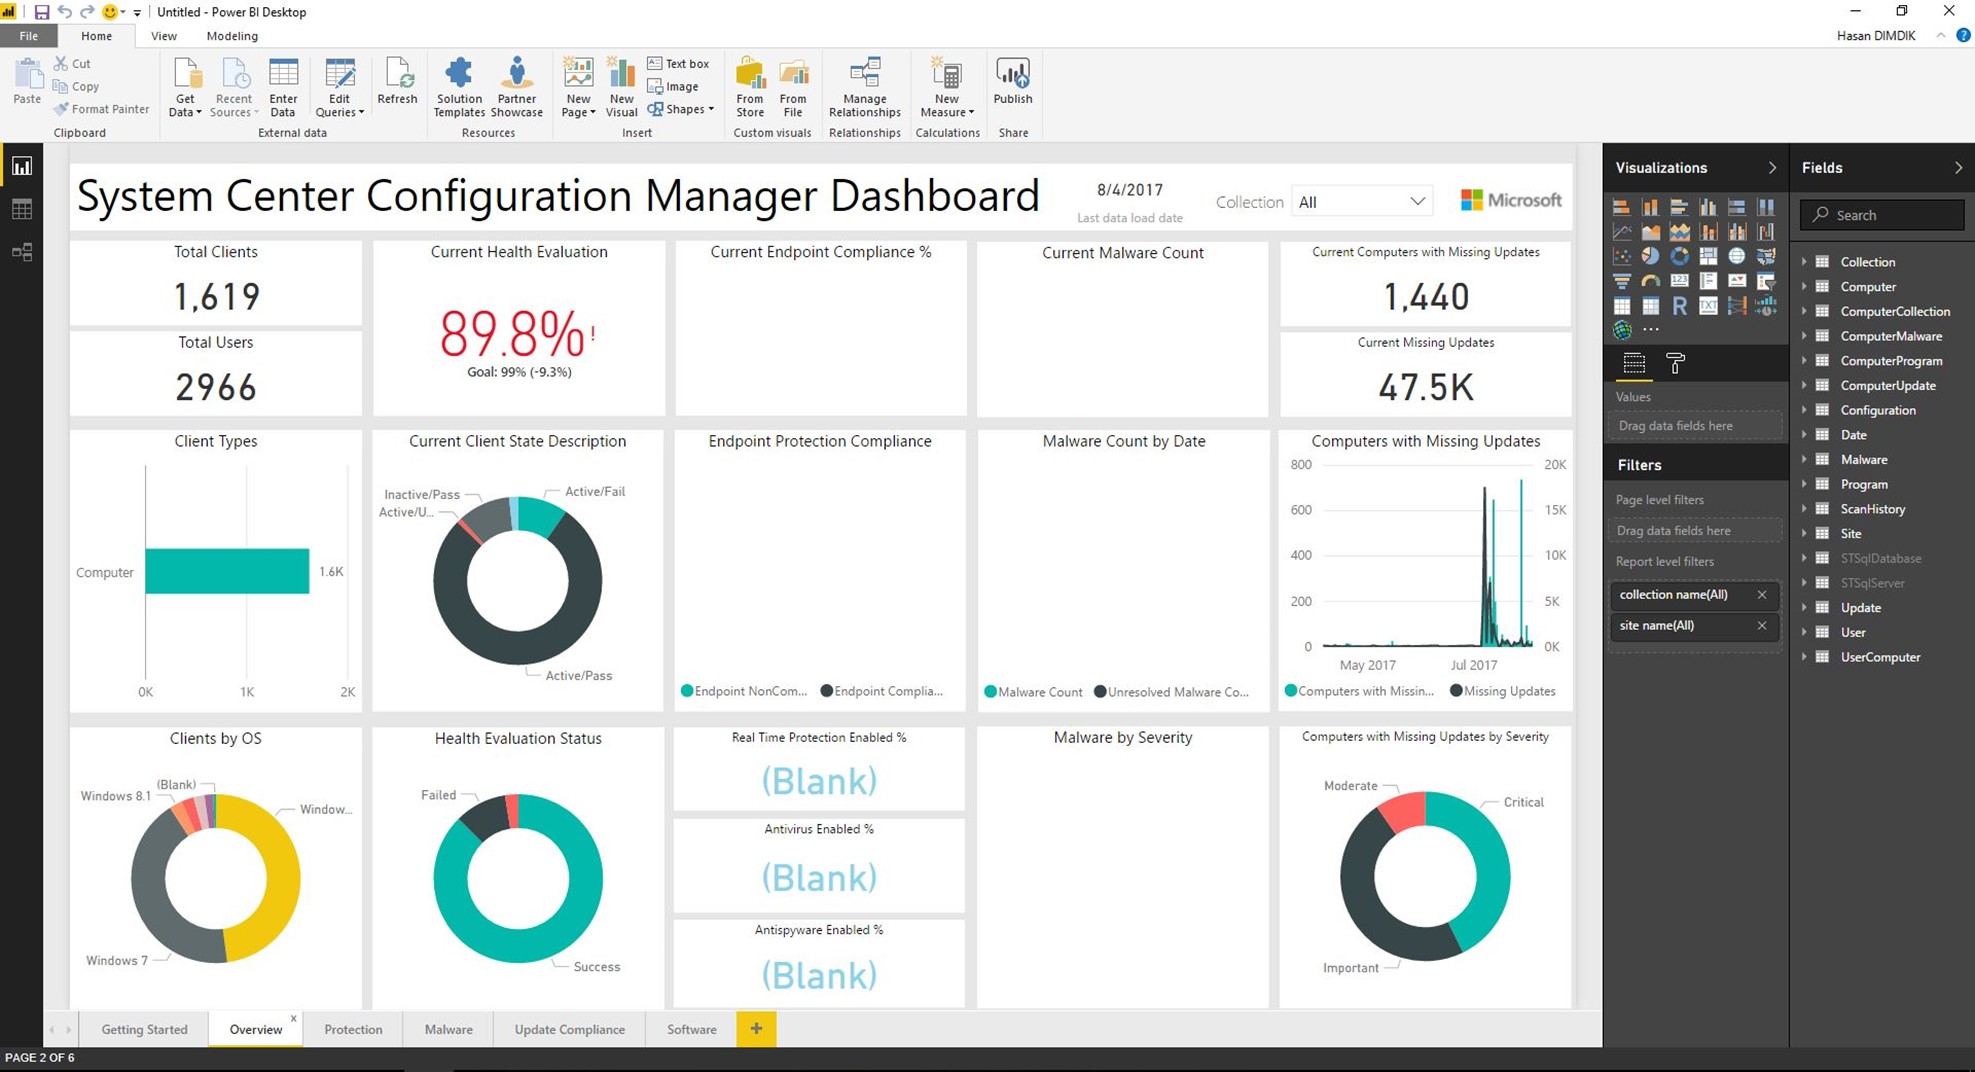The height and width of the screenshot is (1072, 1975).
Task: Click the Undo arrow in title bar
Action: pos(65,12)
